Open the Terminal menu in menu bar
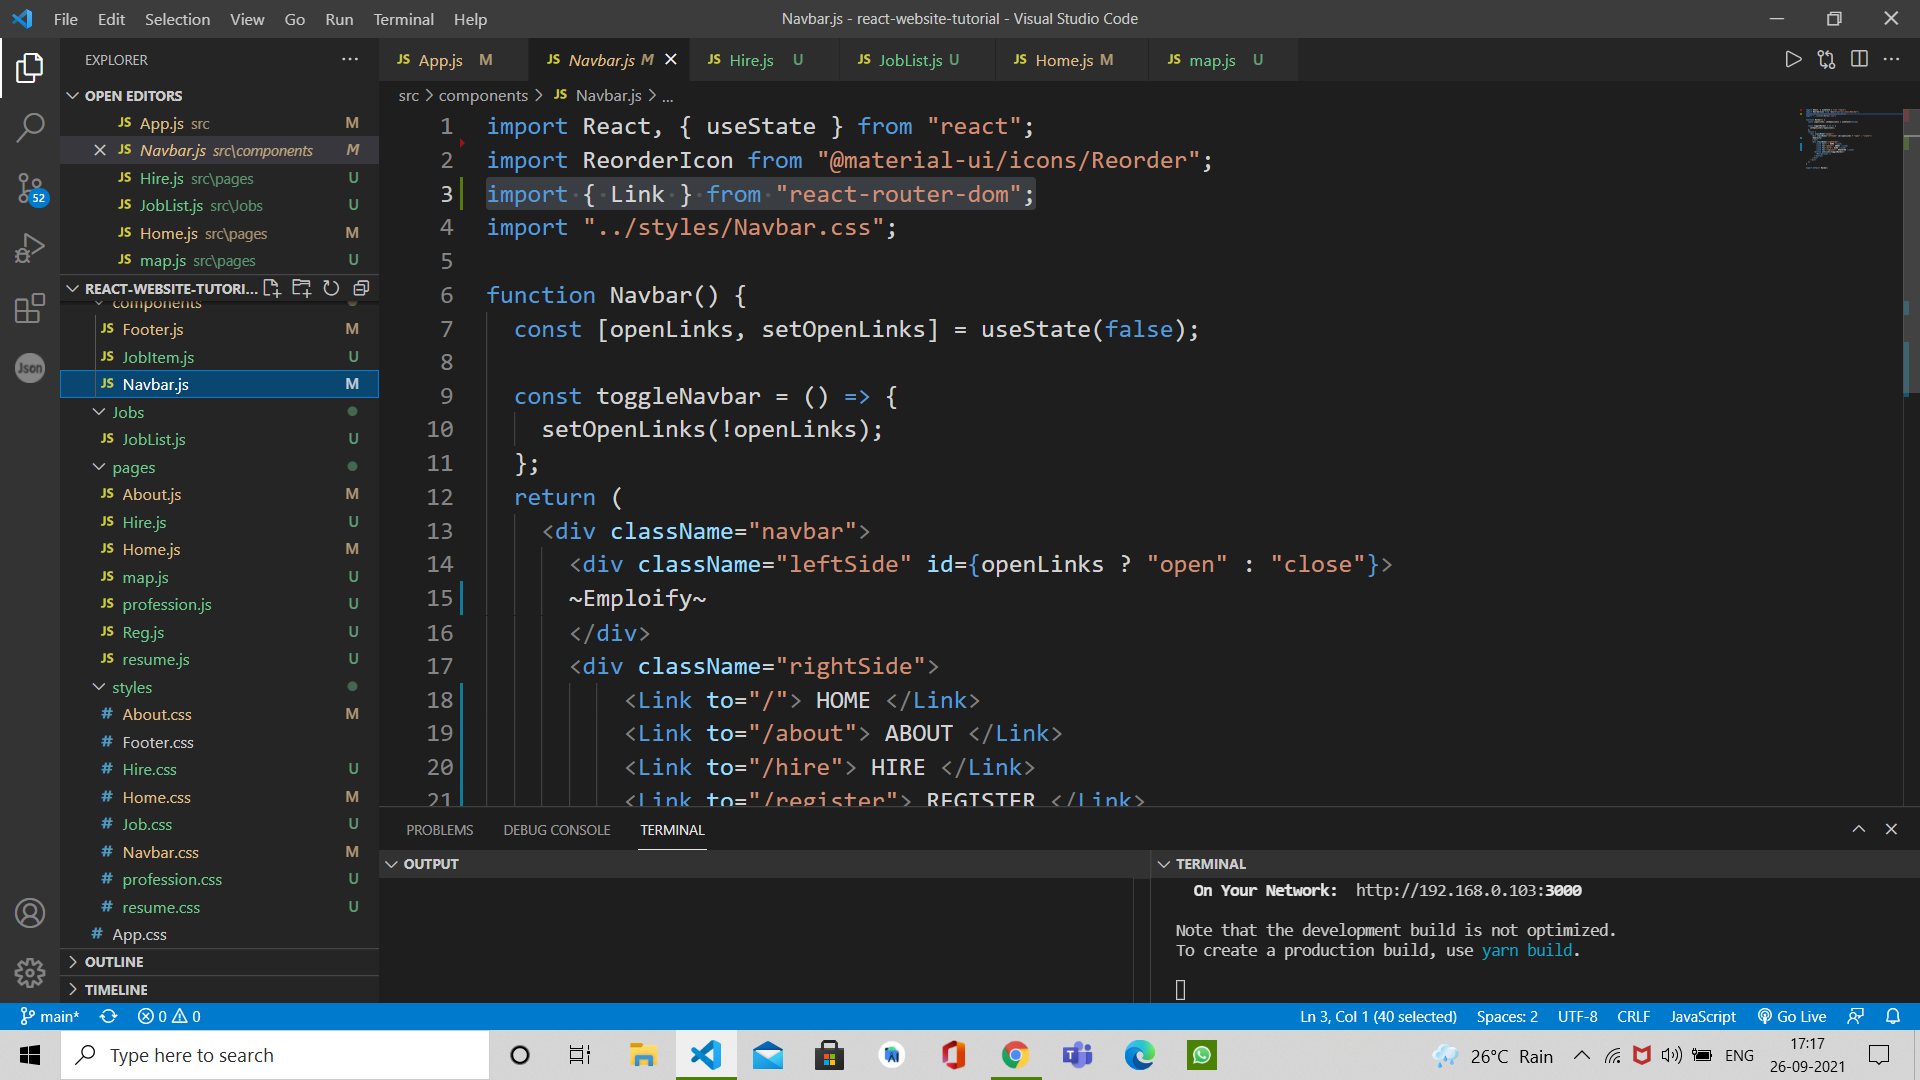 click(x=401, y=18)
